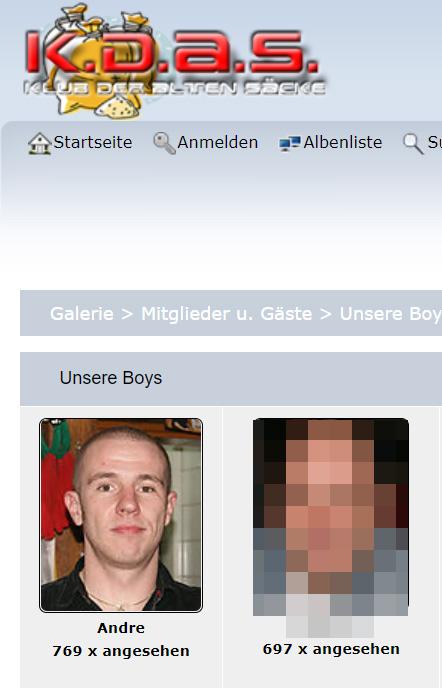Screen dimensions: 442x688
Task: Open the thumbnail captioned Andre
Action: pyautogui.click(x=121, y=515)
